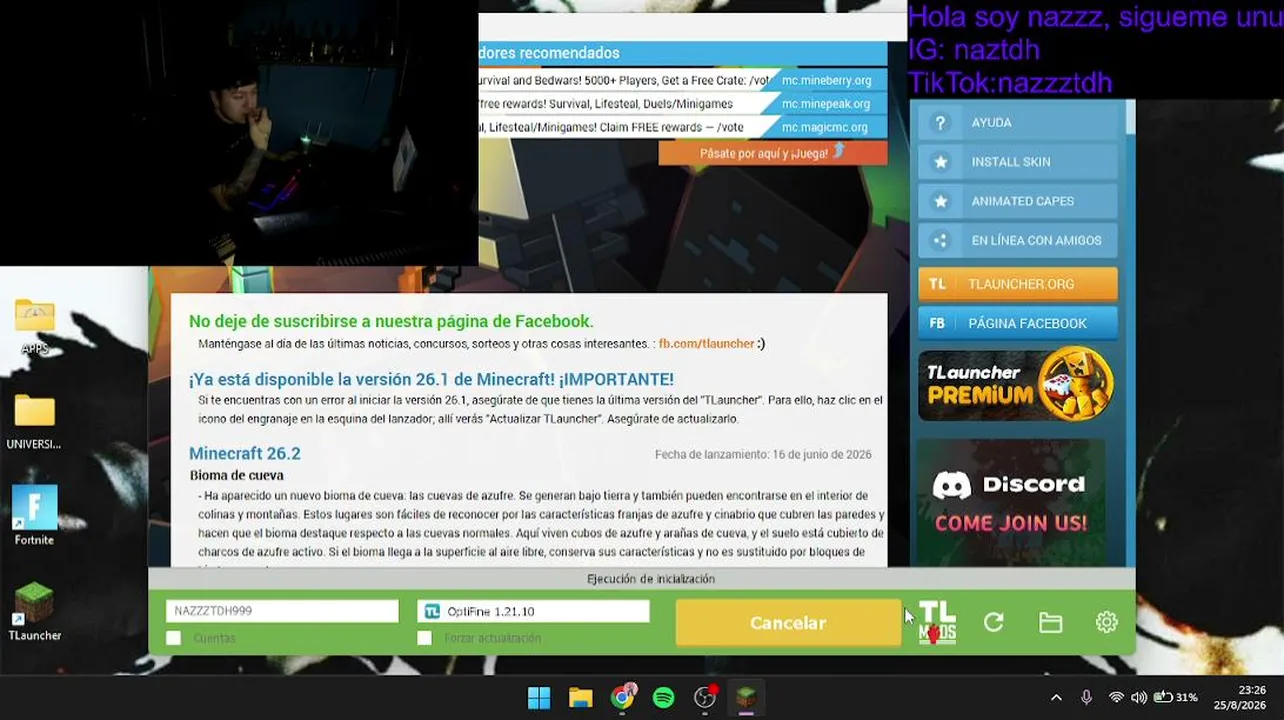Viewport: 1284px width, 720px height.
Task: Click the Discord COME JOIN US banner
Action: pos(1011,502)
